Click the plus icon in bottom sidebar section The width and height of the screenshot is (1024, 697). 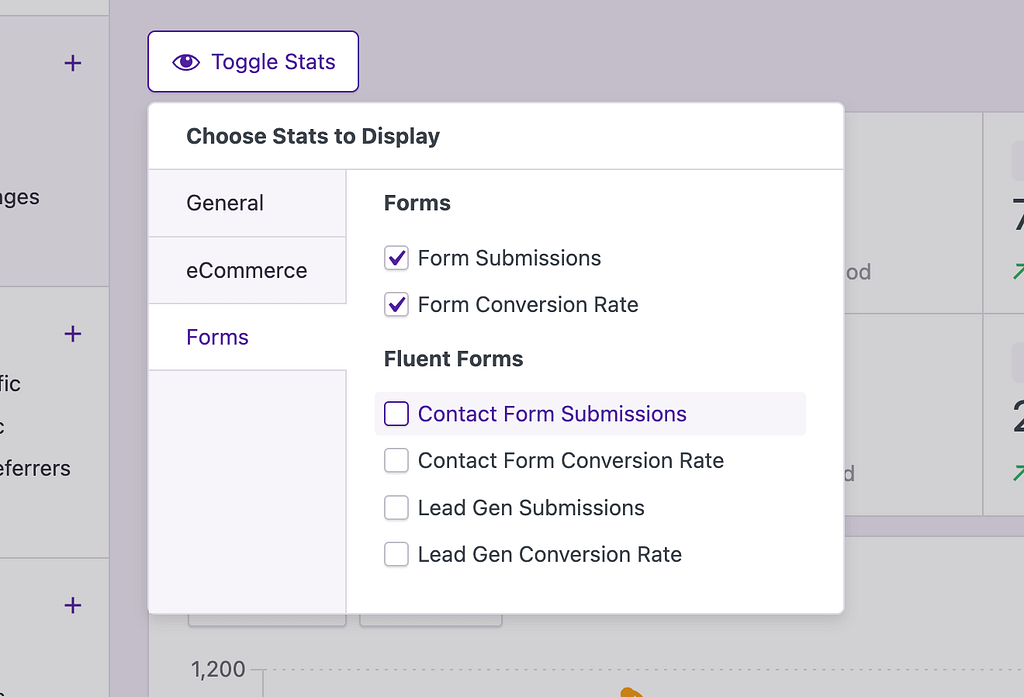click(x=71, y=605)
